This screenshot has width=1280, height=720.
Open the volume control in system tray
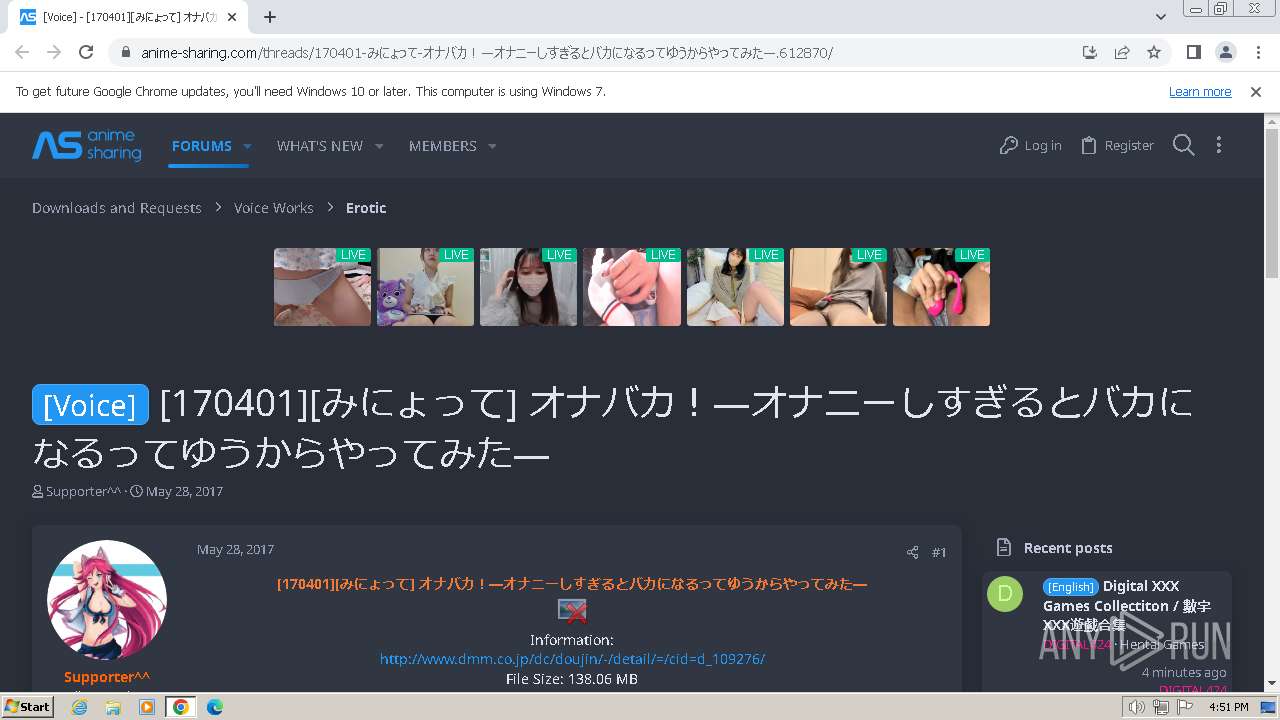point(1136,707)
